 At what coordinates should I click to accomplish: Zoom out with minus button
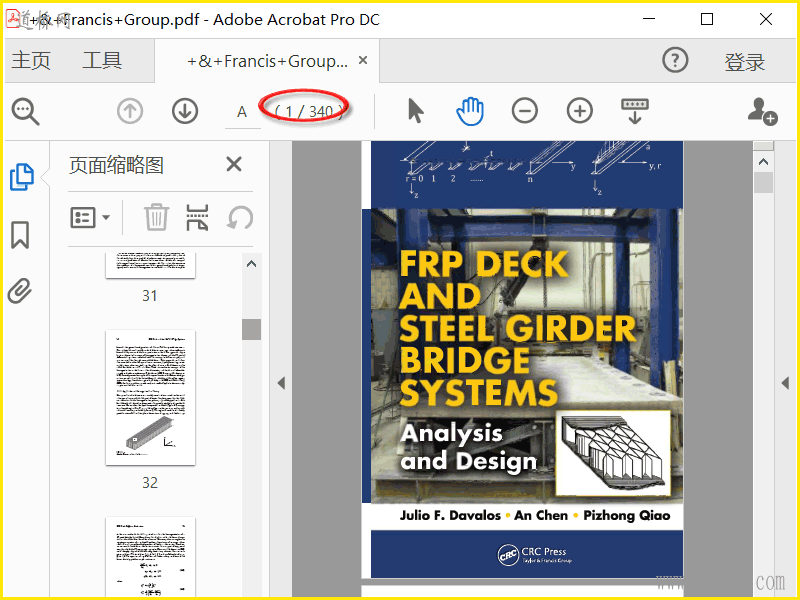(524, 111)
